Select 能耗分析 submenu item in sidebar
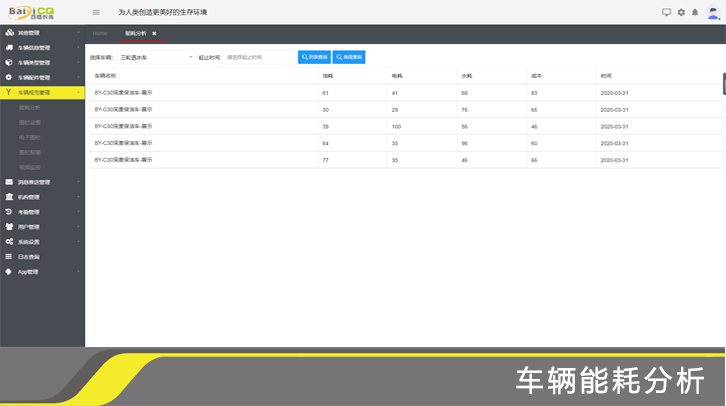The width and height of the screenshot is (726, 406). 30,107
